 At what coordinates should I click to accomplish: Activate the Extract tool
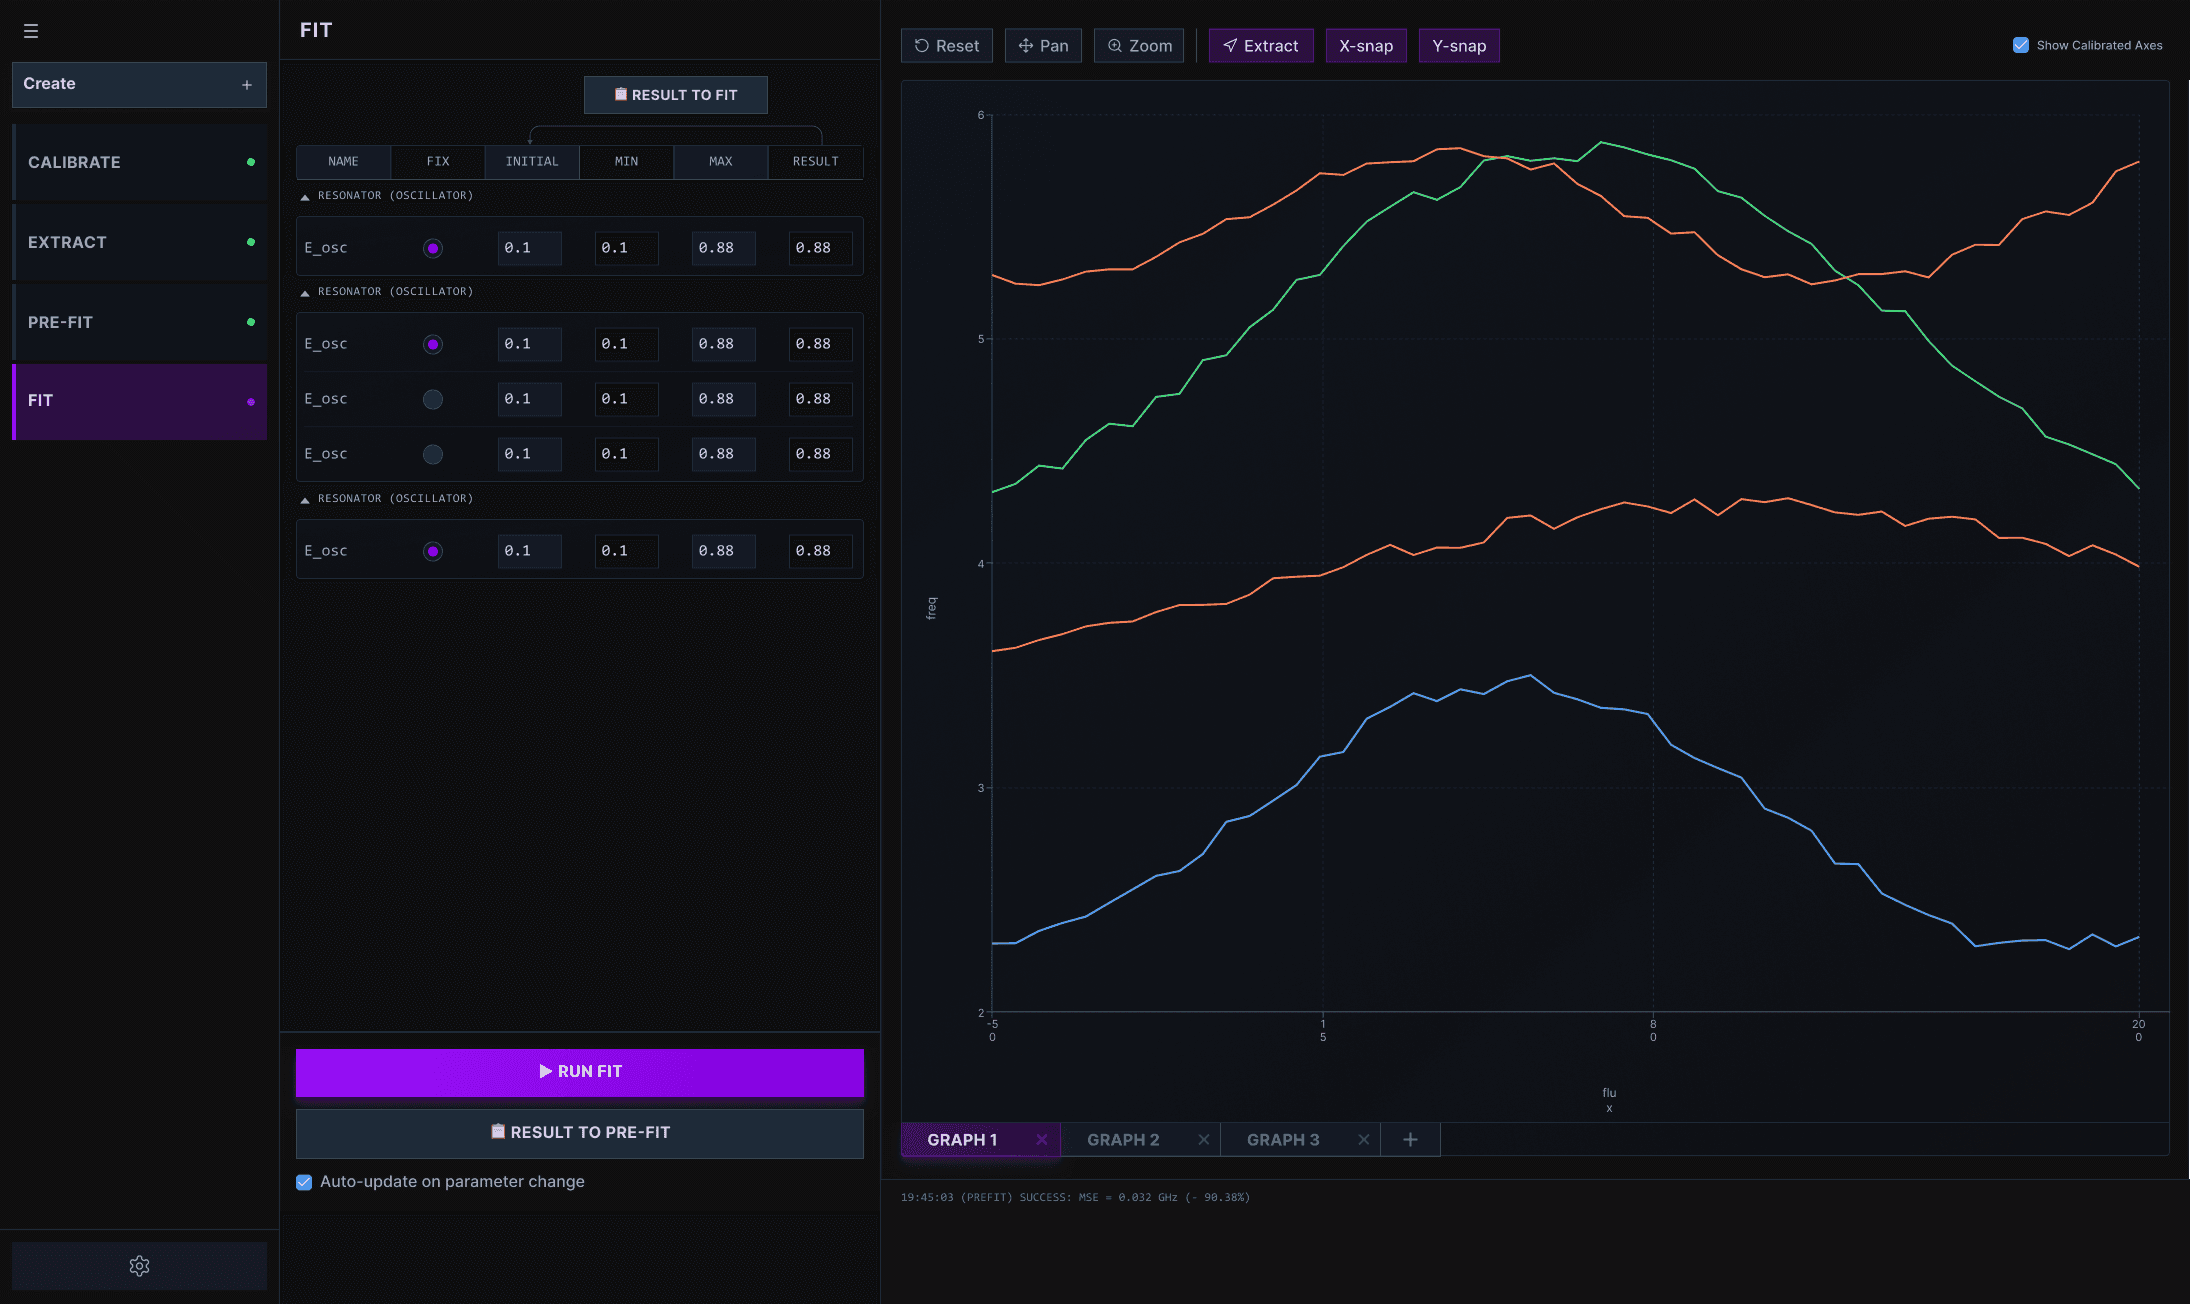[x=1260, y=46]
